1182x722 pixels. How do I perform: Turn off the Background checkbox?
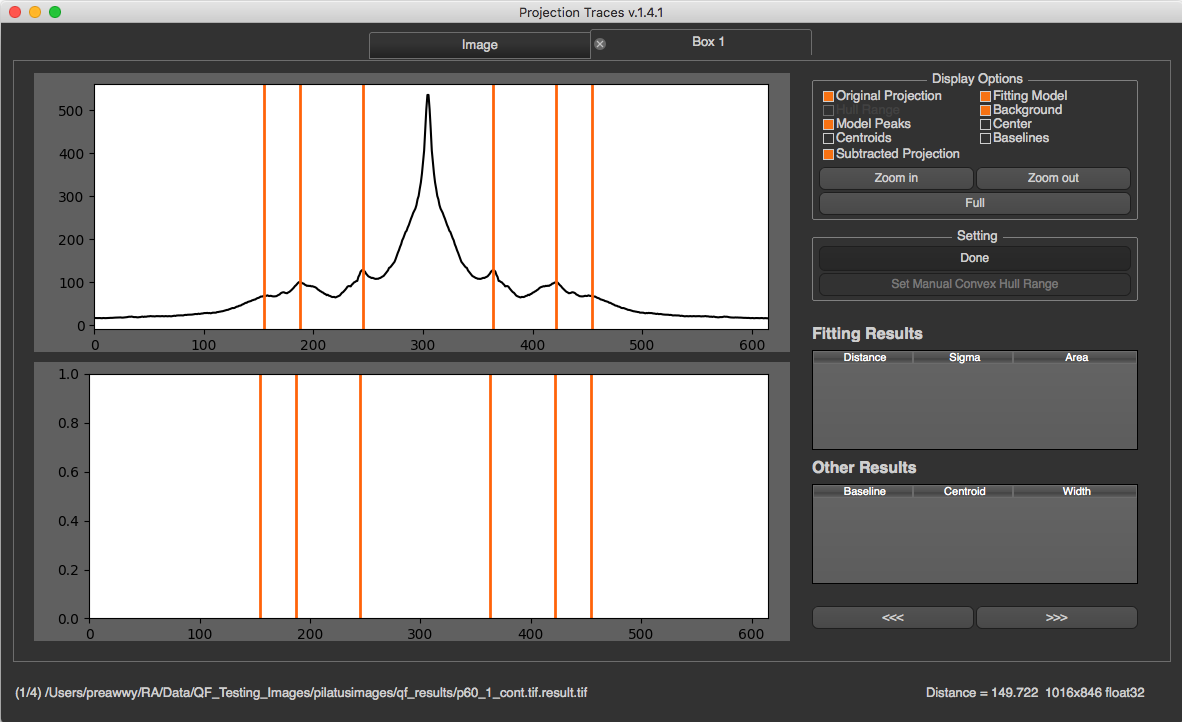click(x=985, y=110)
